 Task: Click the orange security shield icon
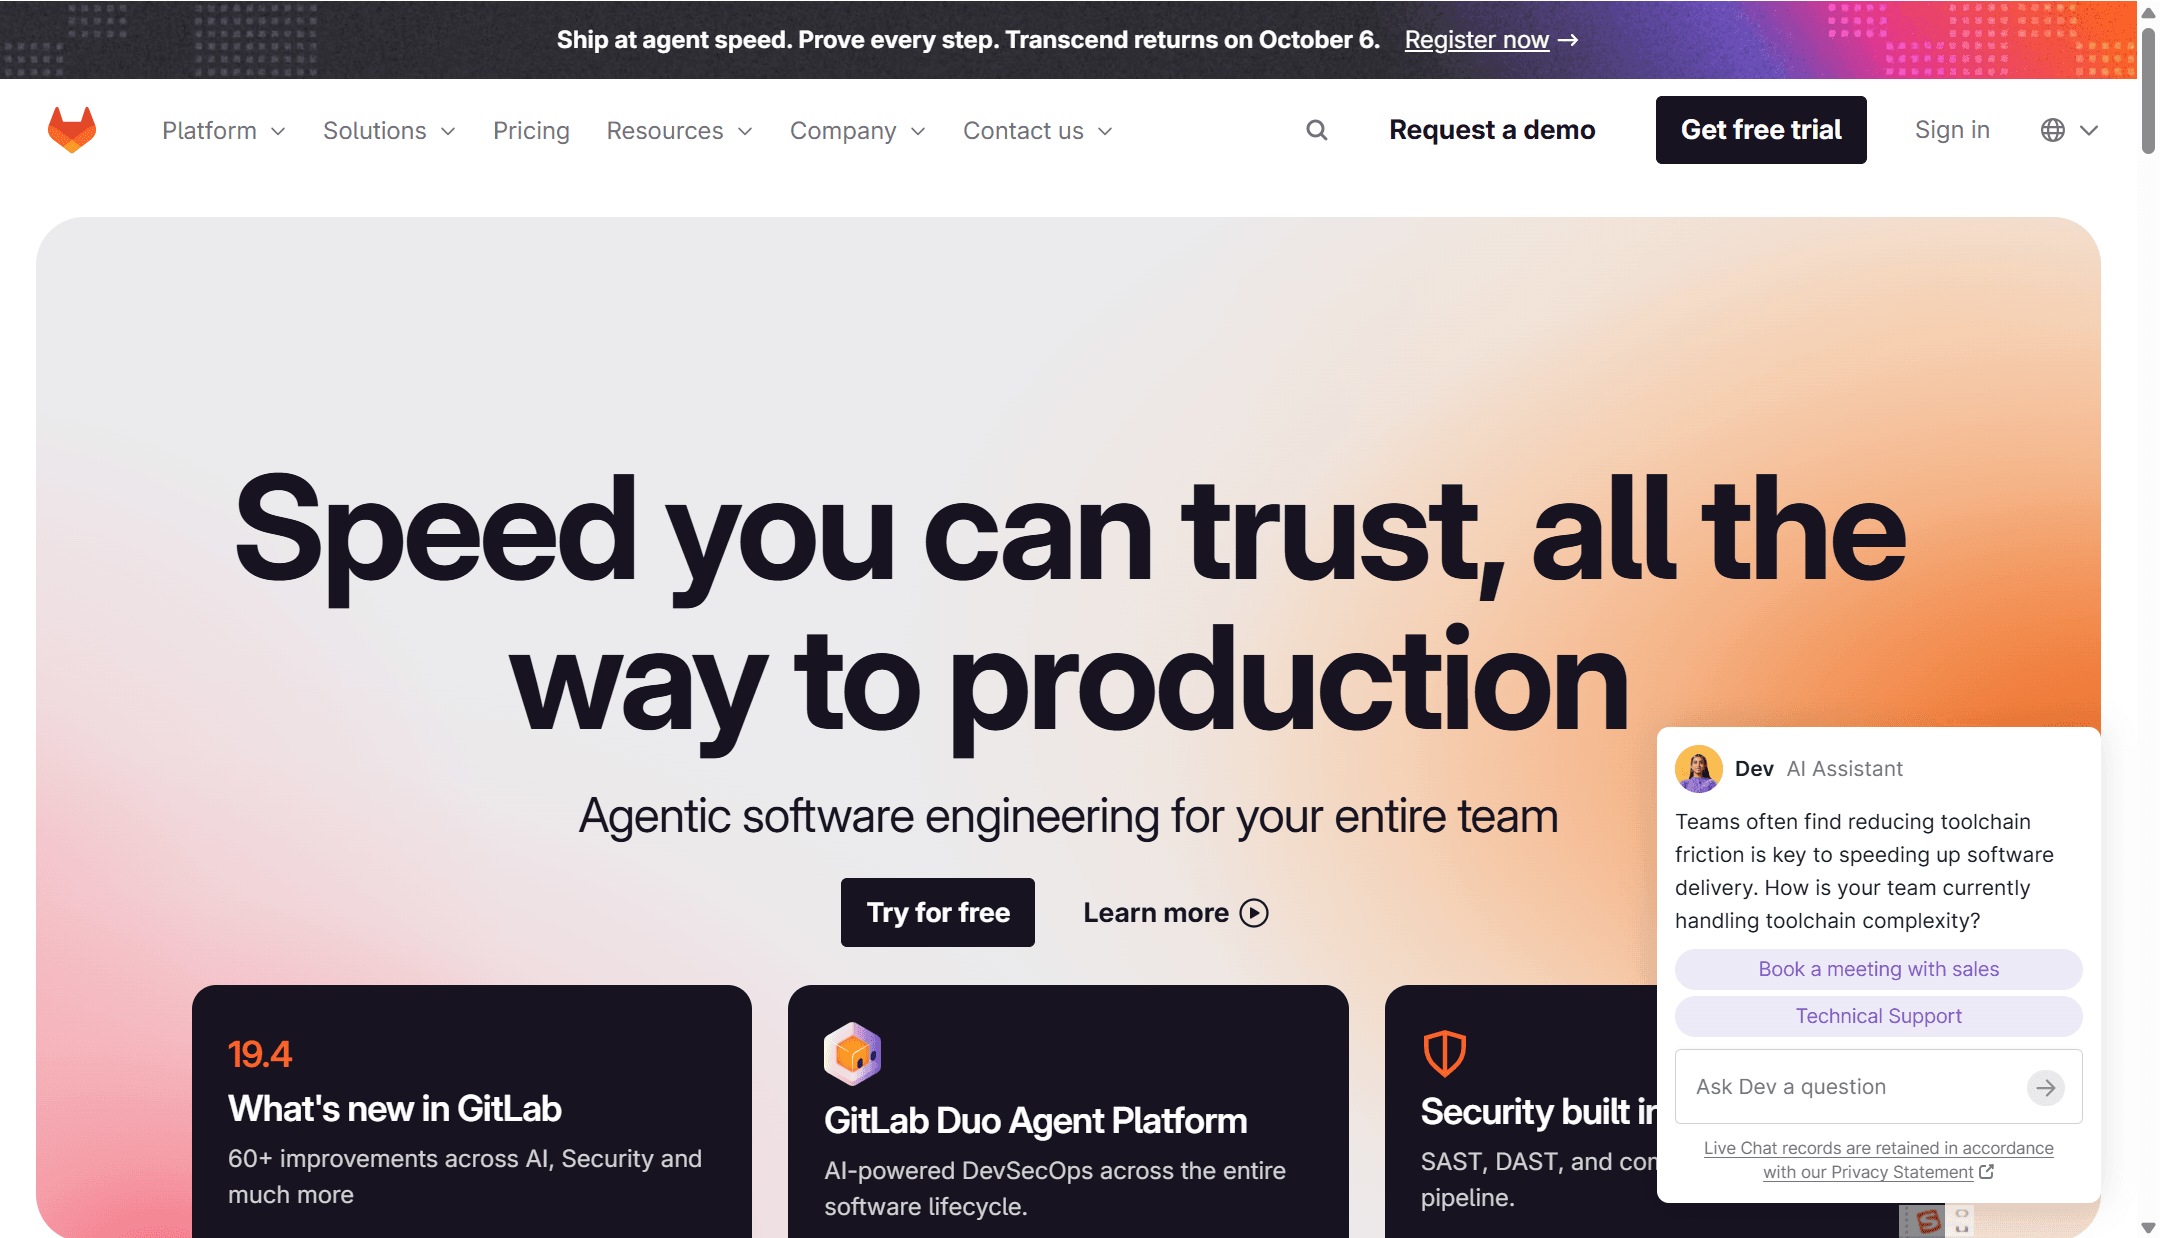[x=1445, y=1053]
